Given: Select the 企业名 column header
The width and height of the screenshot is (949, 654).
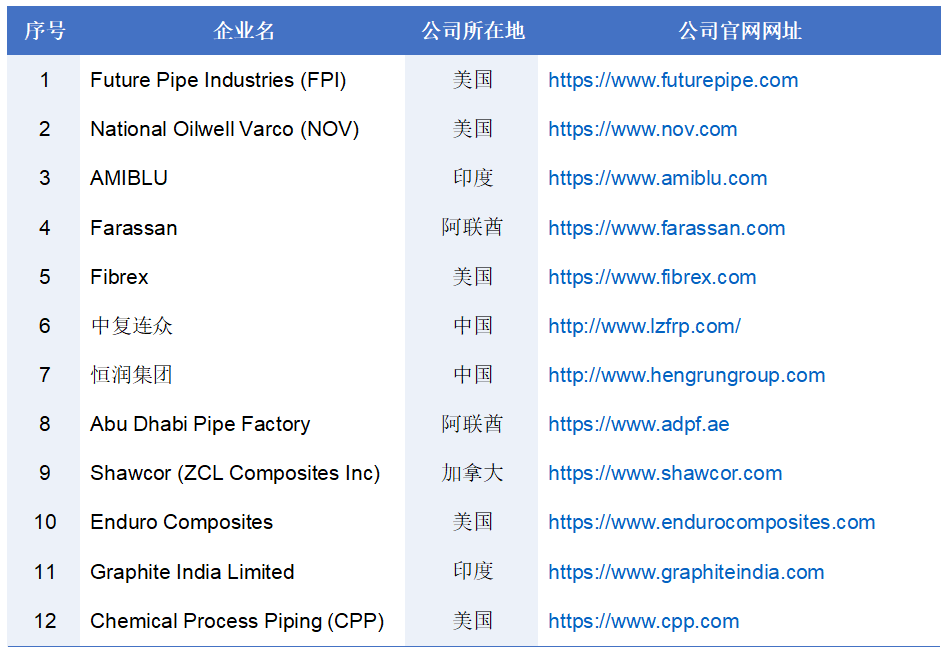Looking at the screenshot, I should tap(244, 31).
